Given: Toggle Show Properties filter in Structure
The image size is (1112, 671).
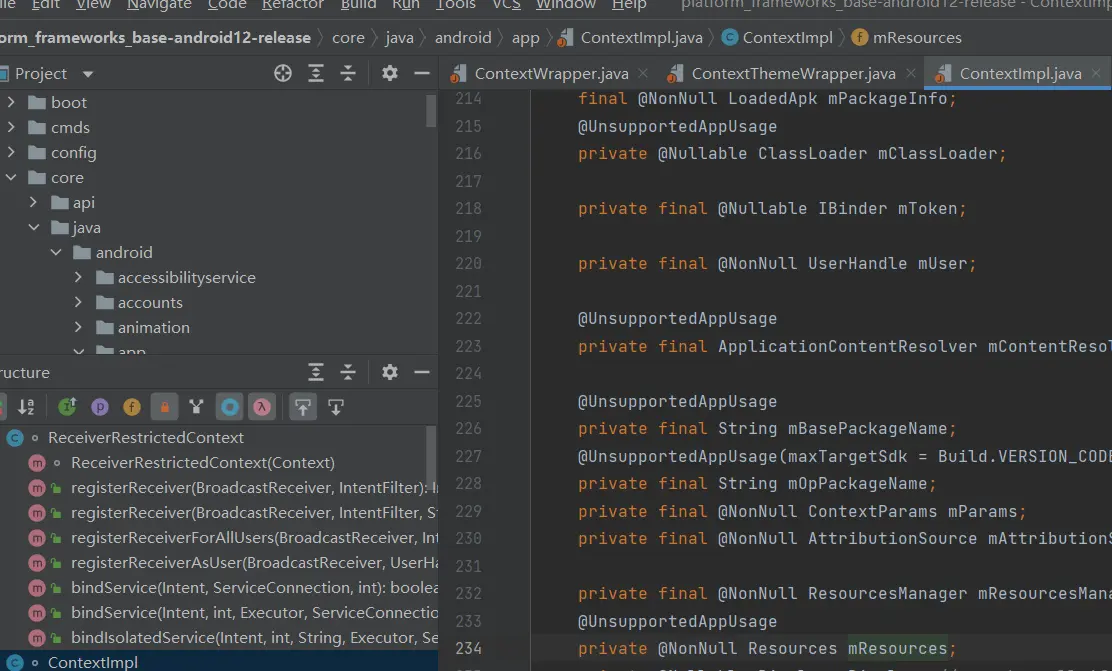Looking at the screenshot, I should tap(100, 407).
